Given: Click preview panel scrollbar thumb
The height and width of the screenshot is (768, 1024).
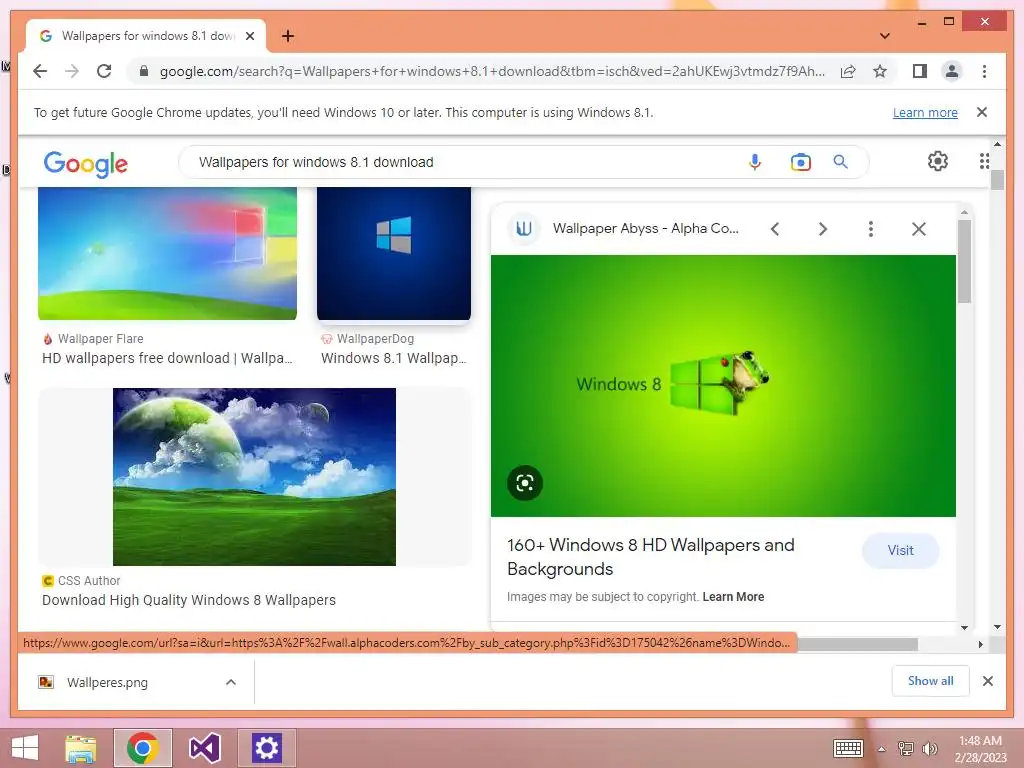Looking at the screenshot, I should (x=964, y=261).
